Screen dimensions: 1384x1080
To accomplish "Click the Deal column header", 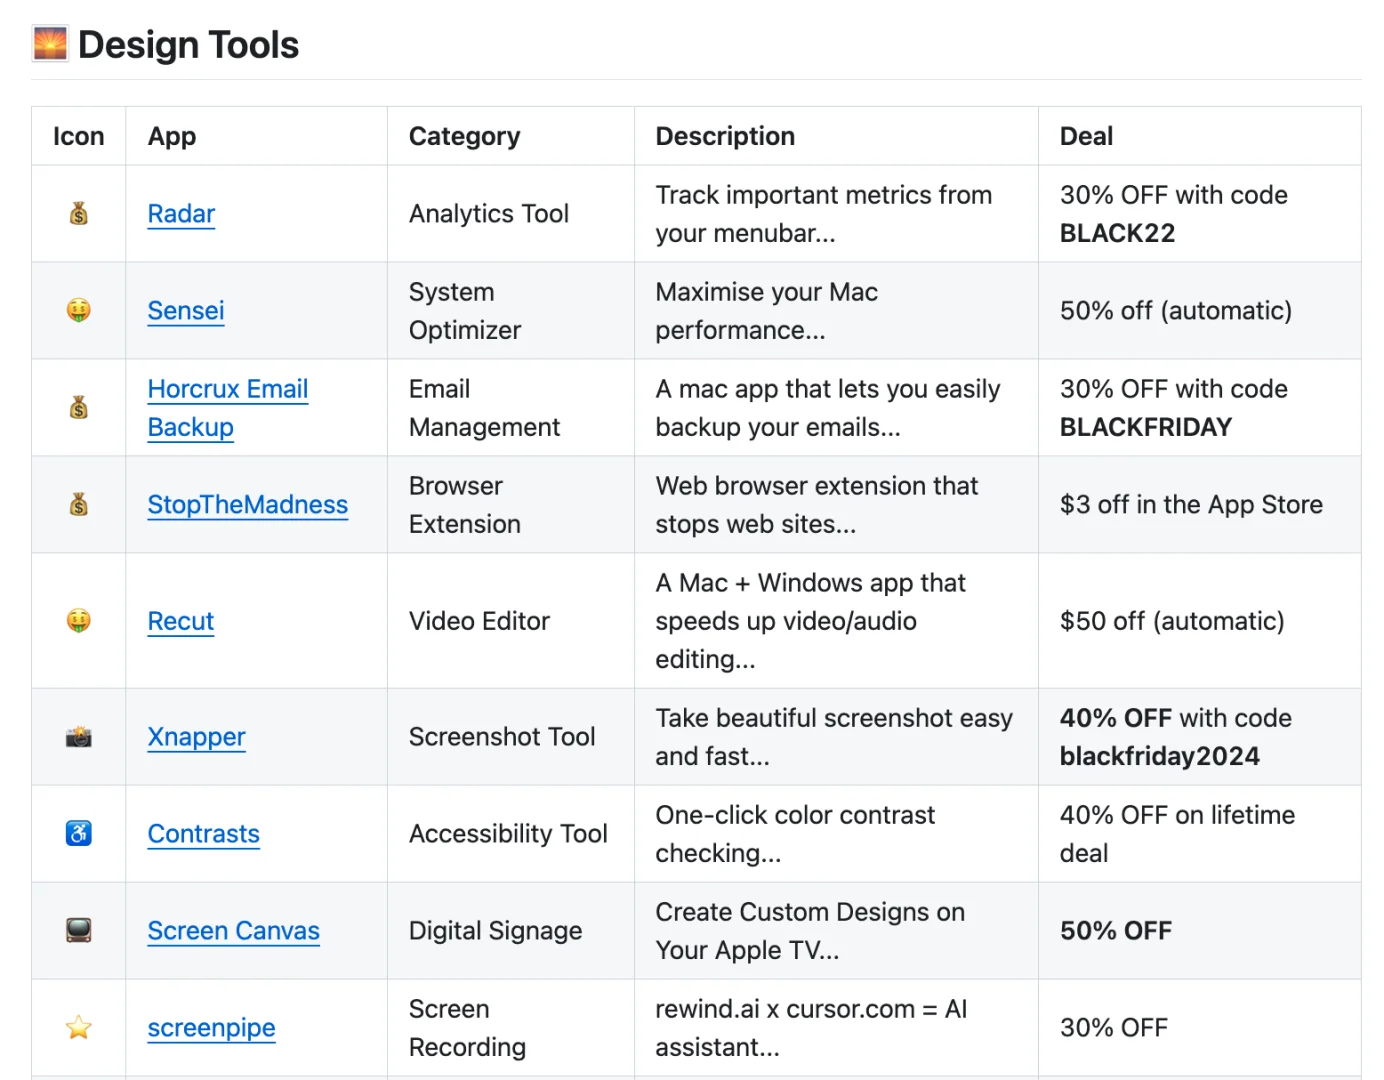I will 1086,136.
